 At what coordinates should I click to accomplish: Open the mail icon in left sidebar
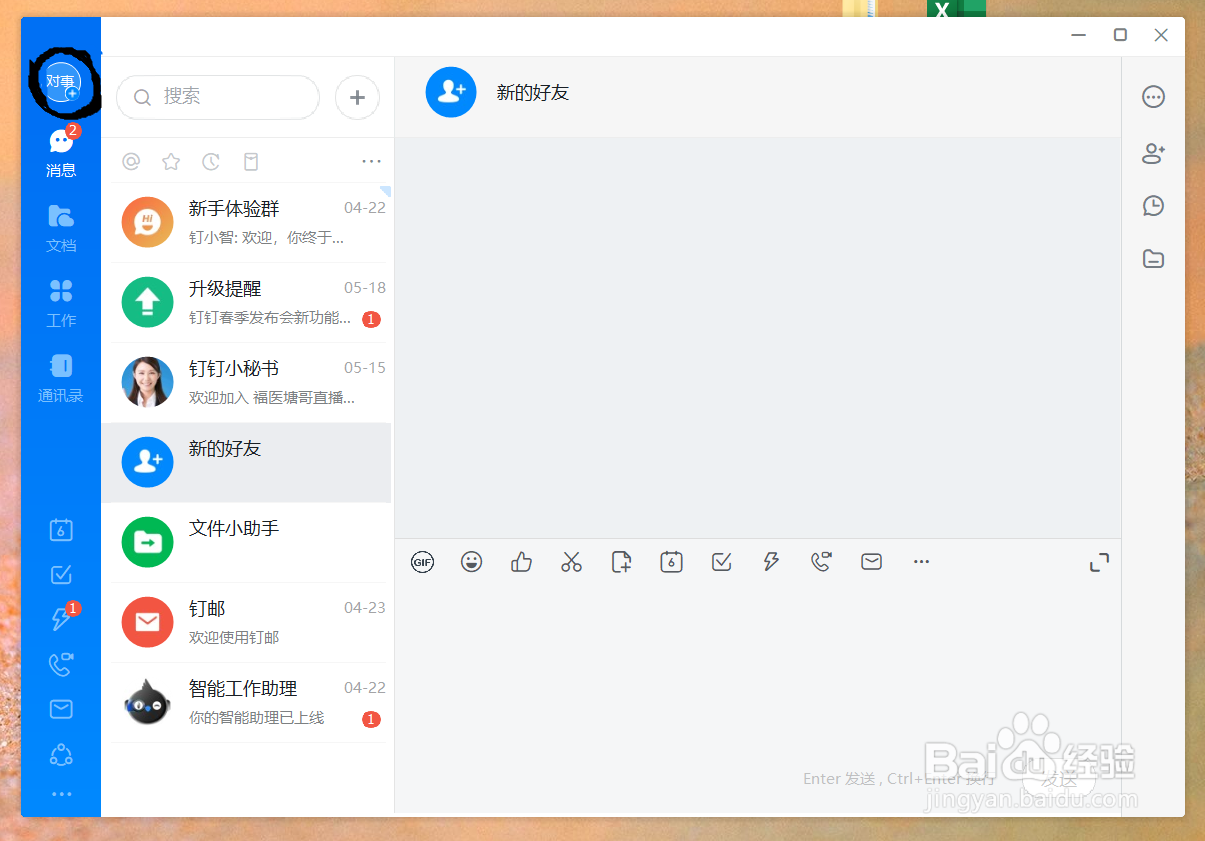click(61, 709)
